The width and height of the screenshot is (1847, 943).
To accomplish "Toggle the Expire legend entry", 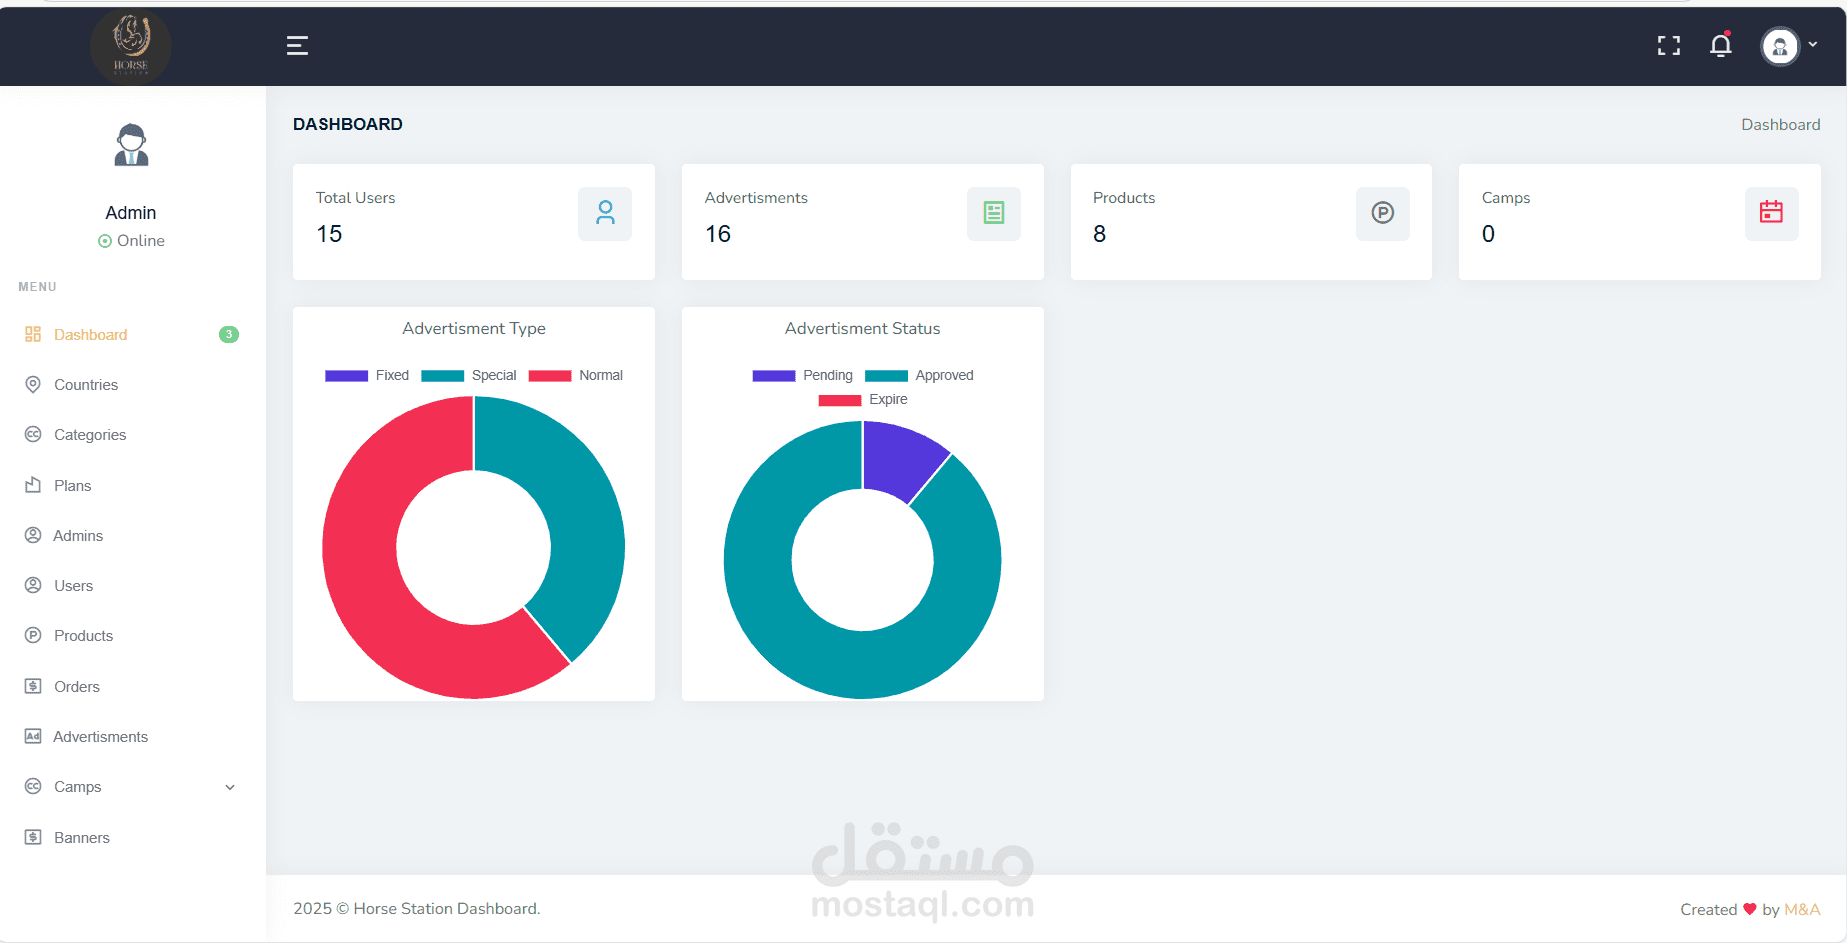I will 863,399.
